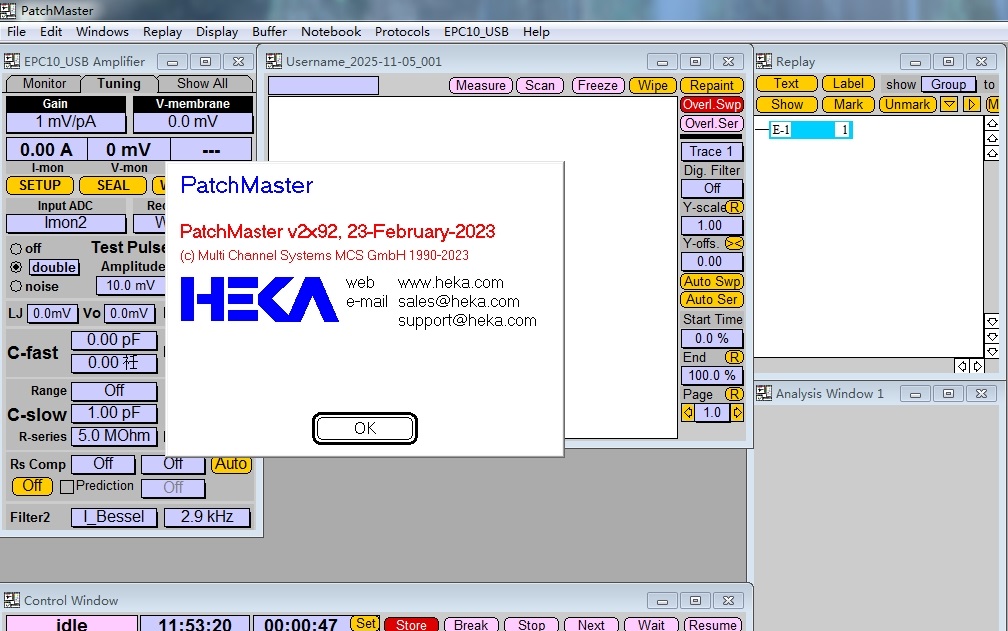Viewport: 1008px width, 631px height.
Task: Open the Protocols menu
Action: [402, 31]
